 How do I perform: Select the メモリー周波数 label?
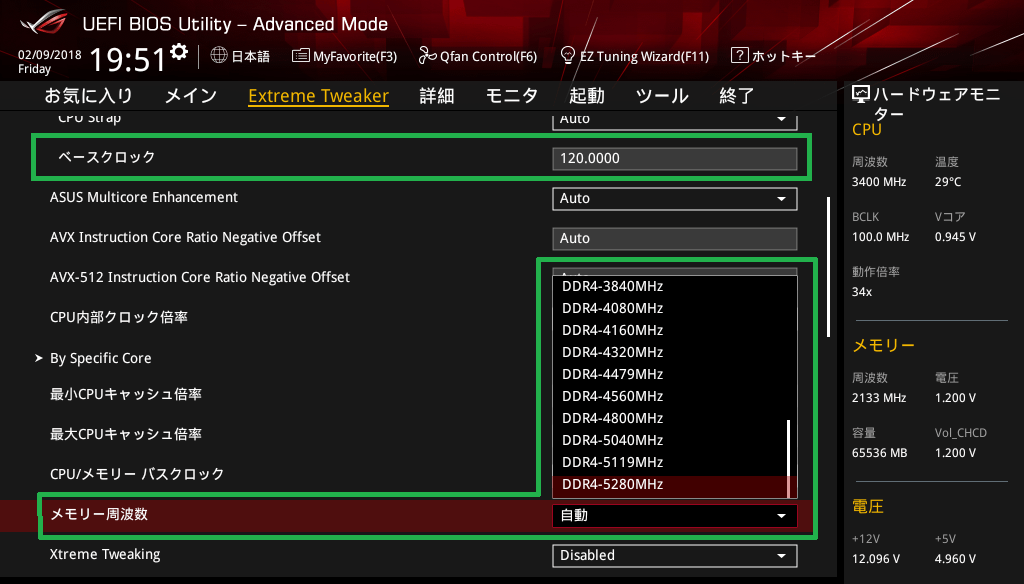click(99, 515)
